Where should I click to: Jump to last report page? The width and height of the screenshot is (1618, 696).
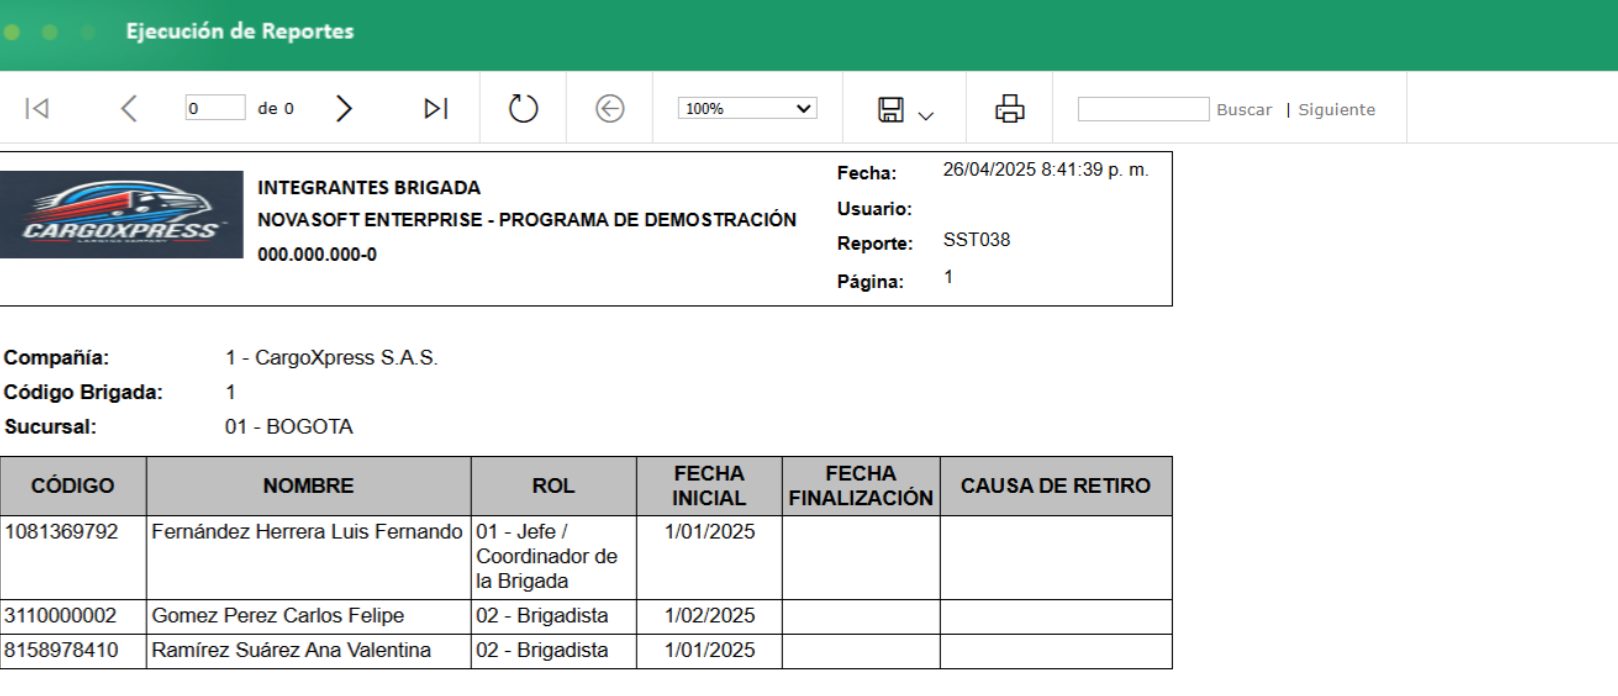tap(436, 108)
